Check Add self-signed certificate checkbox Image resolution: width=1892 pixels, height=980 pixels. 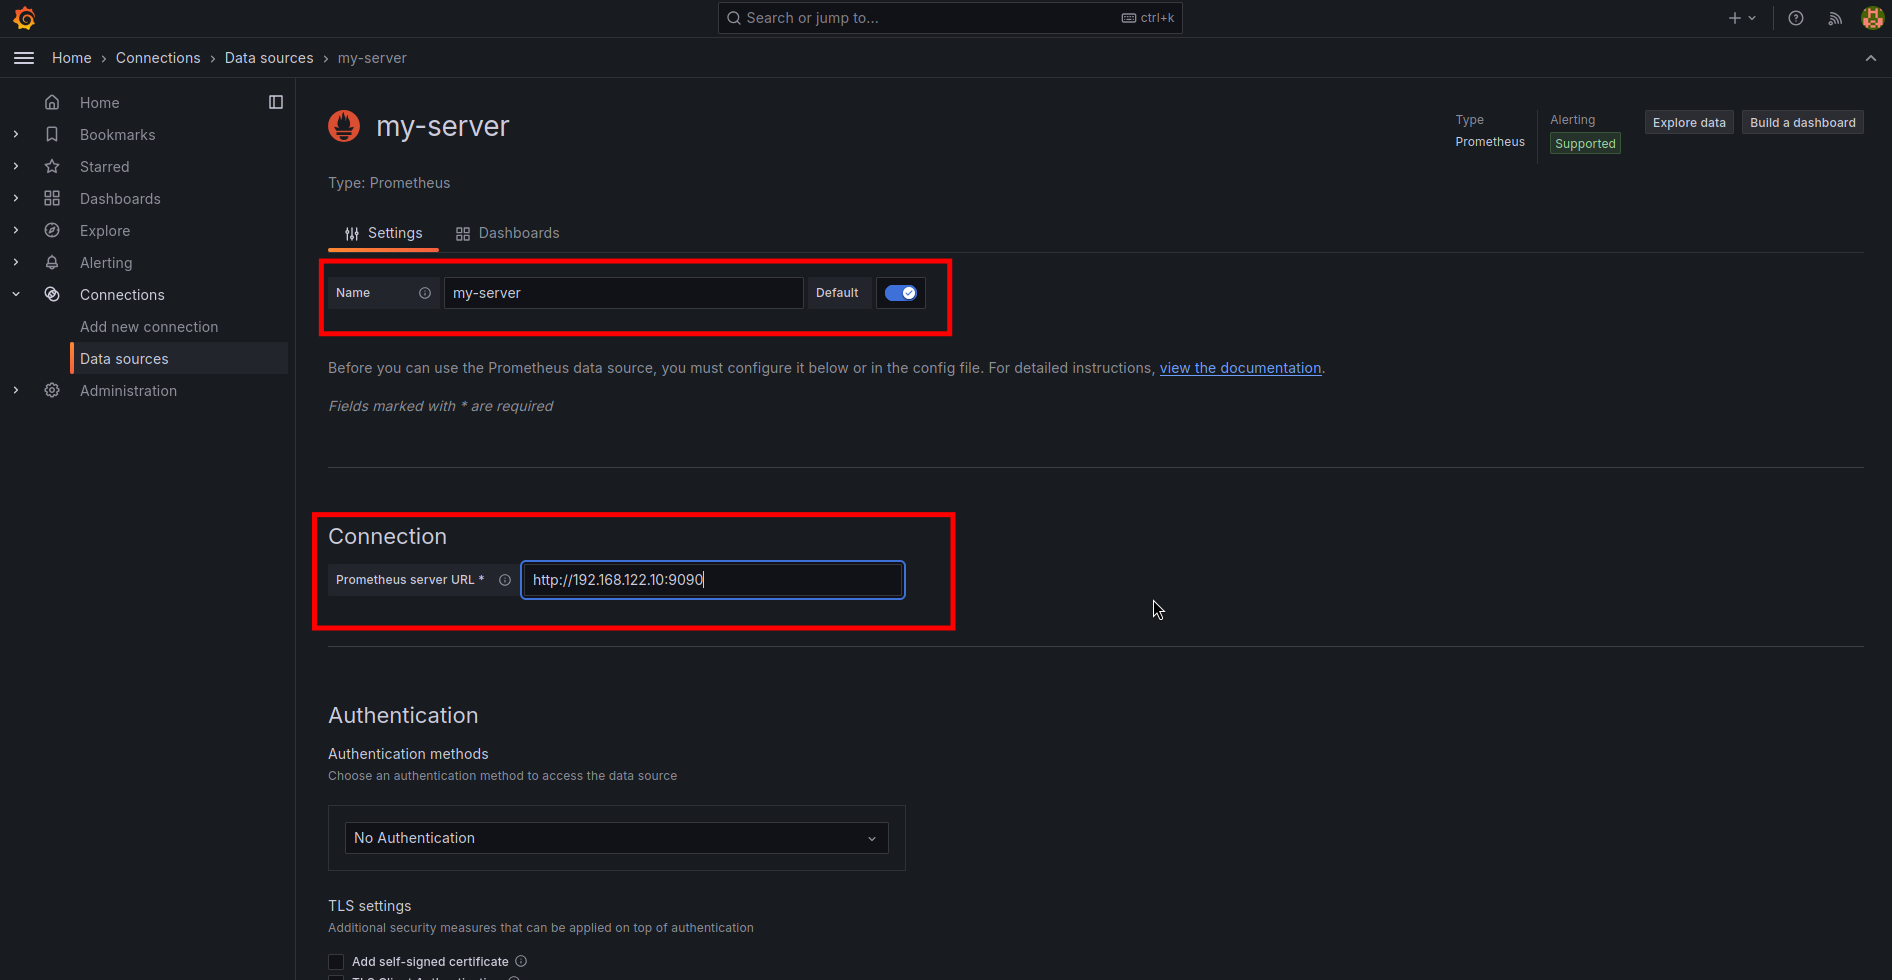[336, 962]
